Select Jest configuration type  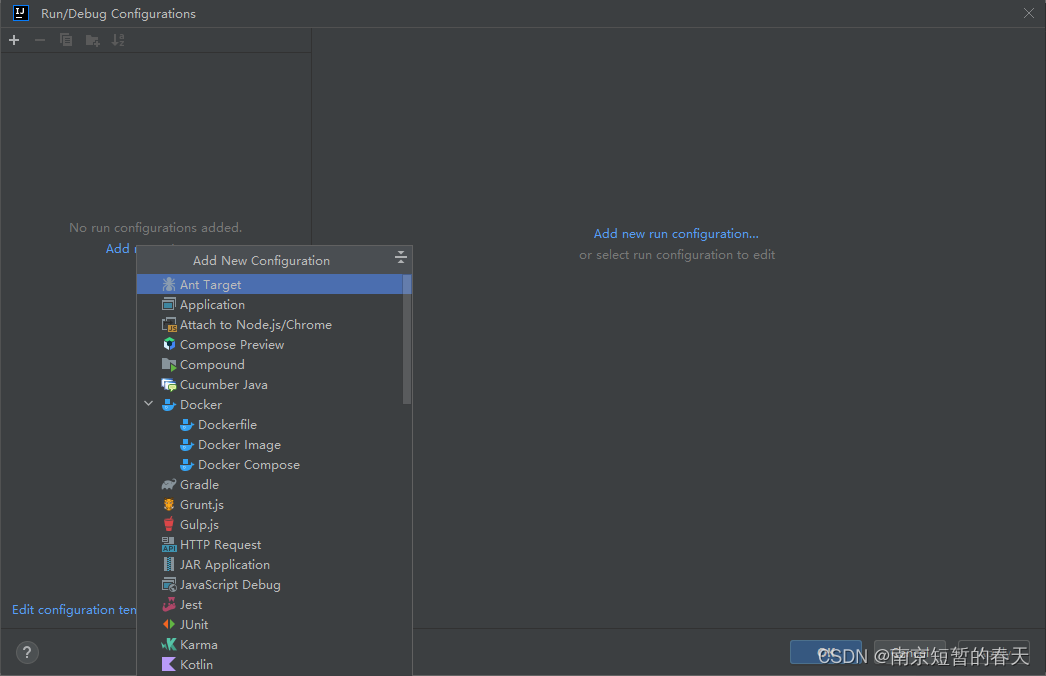click(x=274, y=605)
